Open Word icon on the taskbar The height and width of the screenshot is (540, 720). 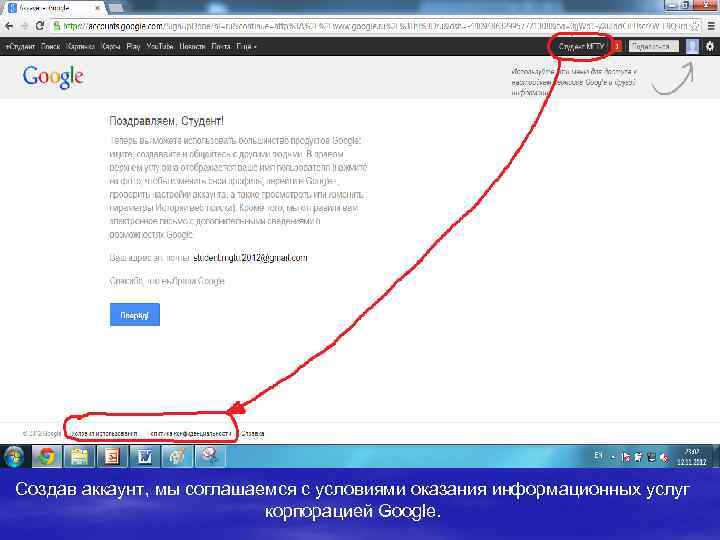tap(144, 457)
